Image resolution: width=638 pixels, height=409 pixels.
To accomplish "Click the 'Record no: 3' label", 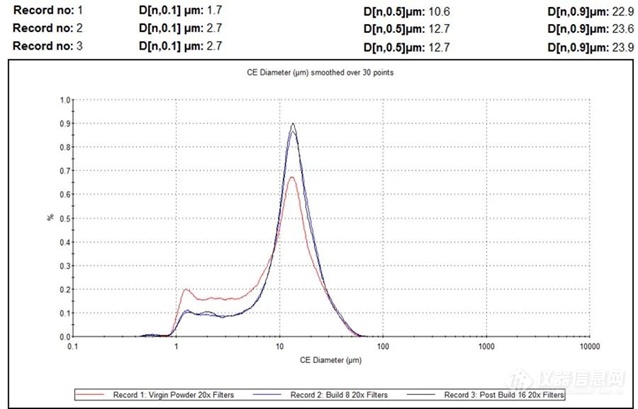I will [46, 46].
